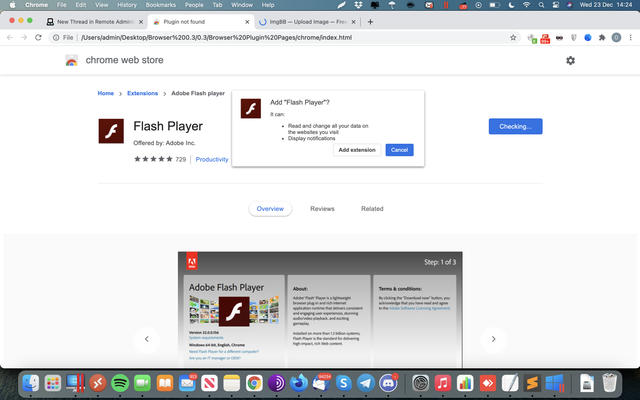Open the Chrome three-dot menu

tap(631, 38)
